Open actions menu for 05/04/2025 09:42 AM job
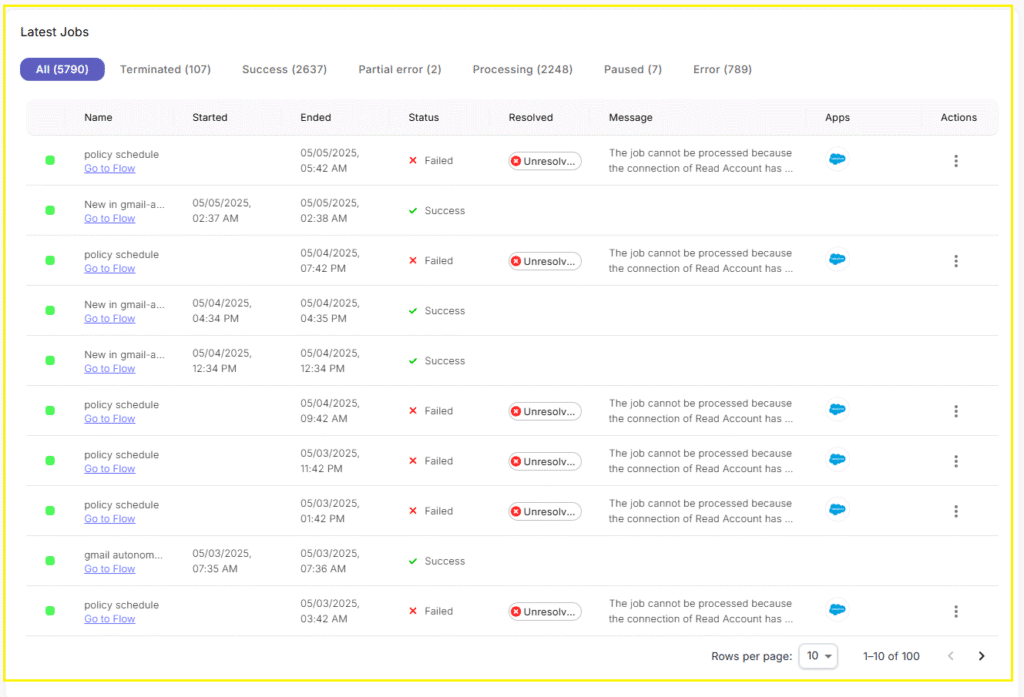 tap(956, 411)
